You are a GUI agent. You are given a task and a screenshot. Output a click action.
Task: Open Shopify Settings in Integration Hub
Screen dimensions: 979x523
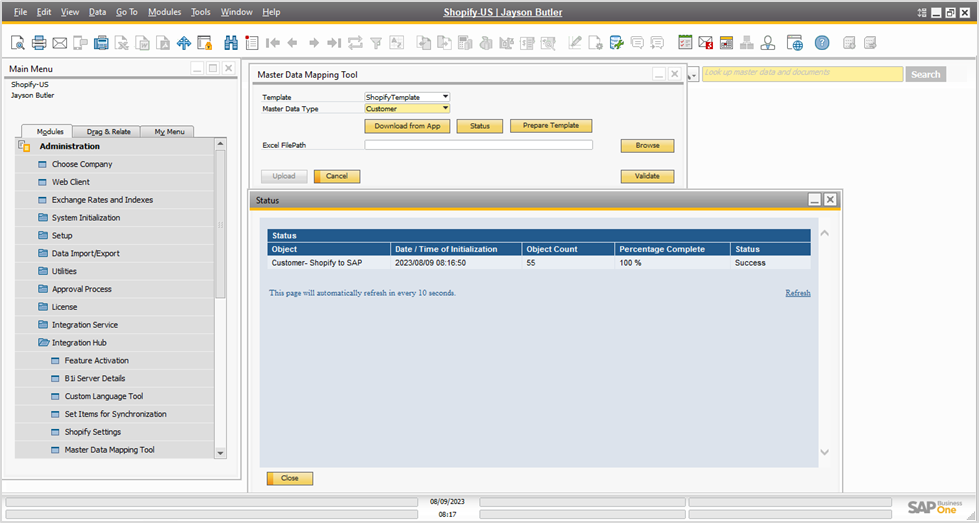92,432
